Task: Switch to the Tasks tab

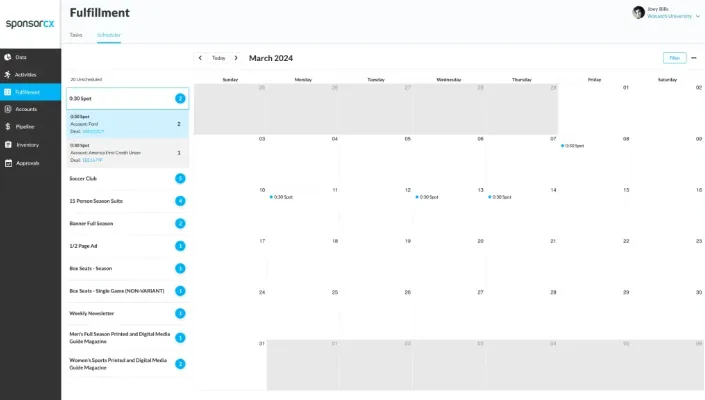Action: click(76, 35)
